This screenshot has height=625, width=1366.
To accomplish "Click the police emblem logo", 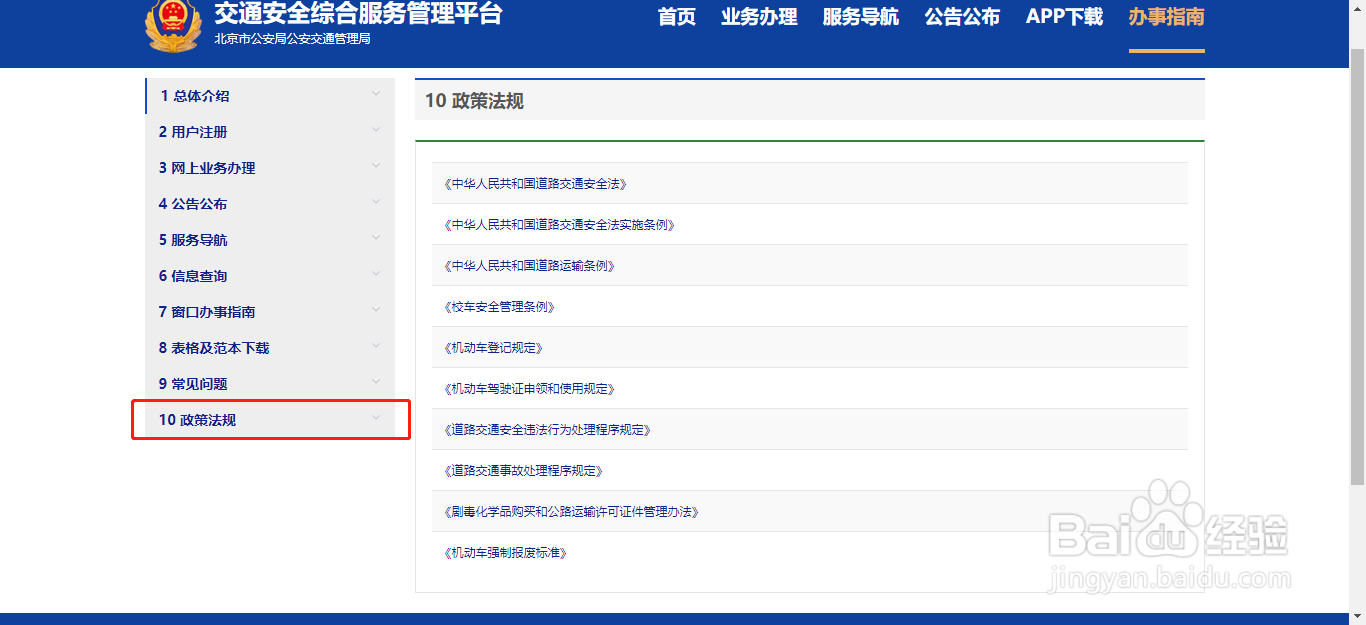I will click(x=174, y=25).
